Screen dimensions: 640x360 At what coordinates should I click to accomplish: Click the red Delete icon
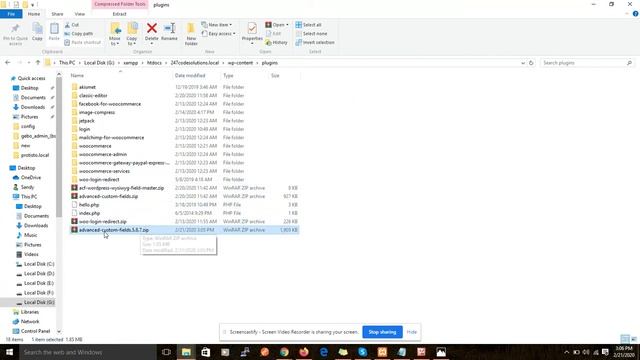click(x=151, y=28)
